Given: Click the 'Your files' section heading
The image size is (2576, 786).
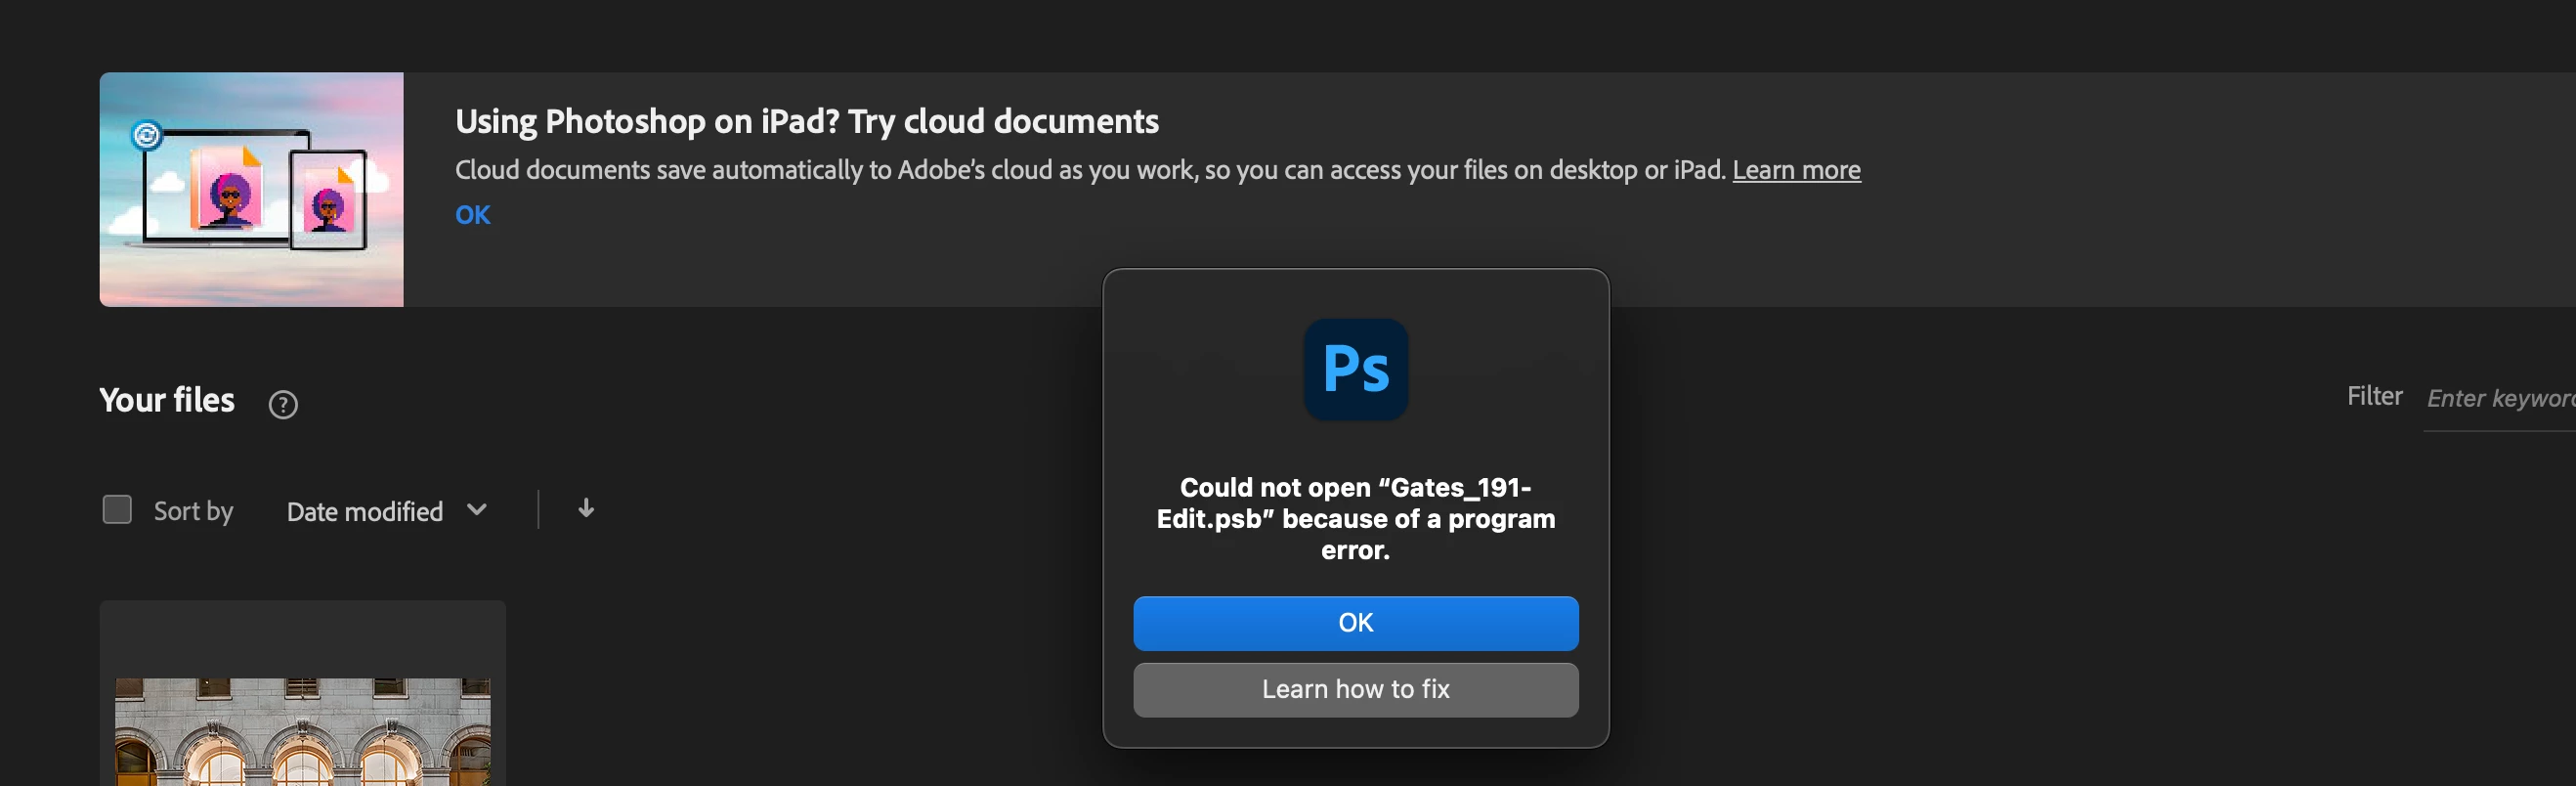Looking at the screenshot, I should (167, 400).
